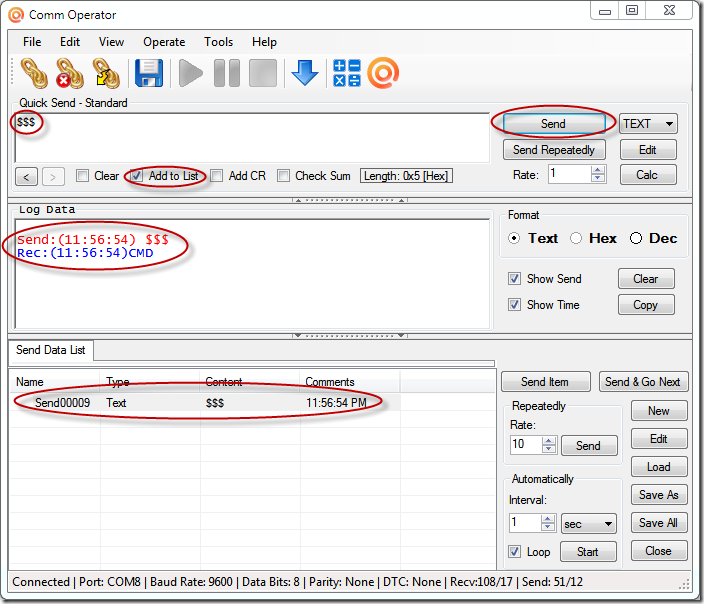Open the Help menu
This screenshot has height=604, width=704.
pos(264,42)
